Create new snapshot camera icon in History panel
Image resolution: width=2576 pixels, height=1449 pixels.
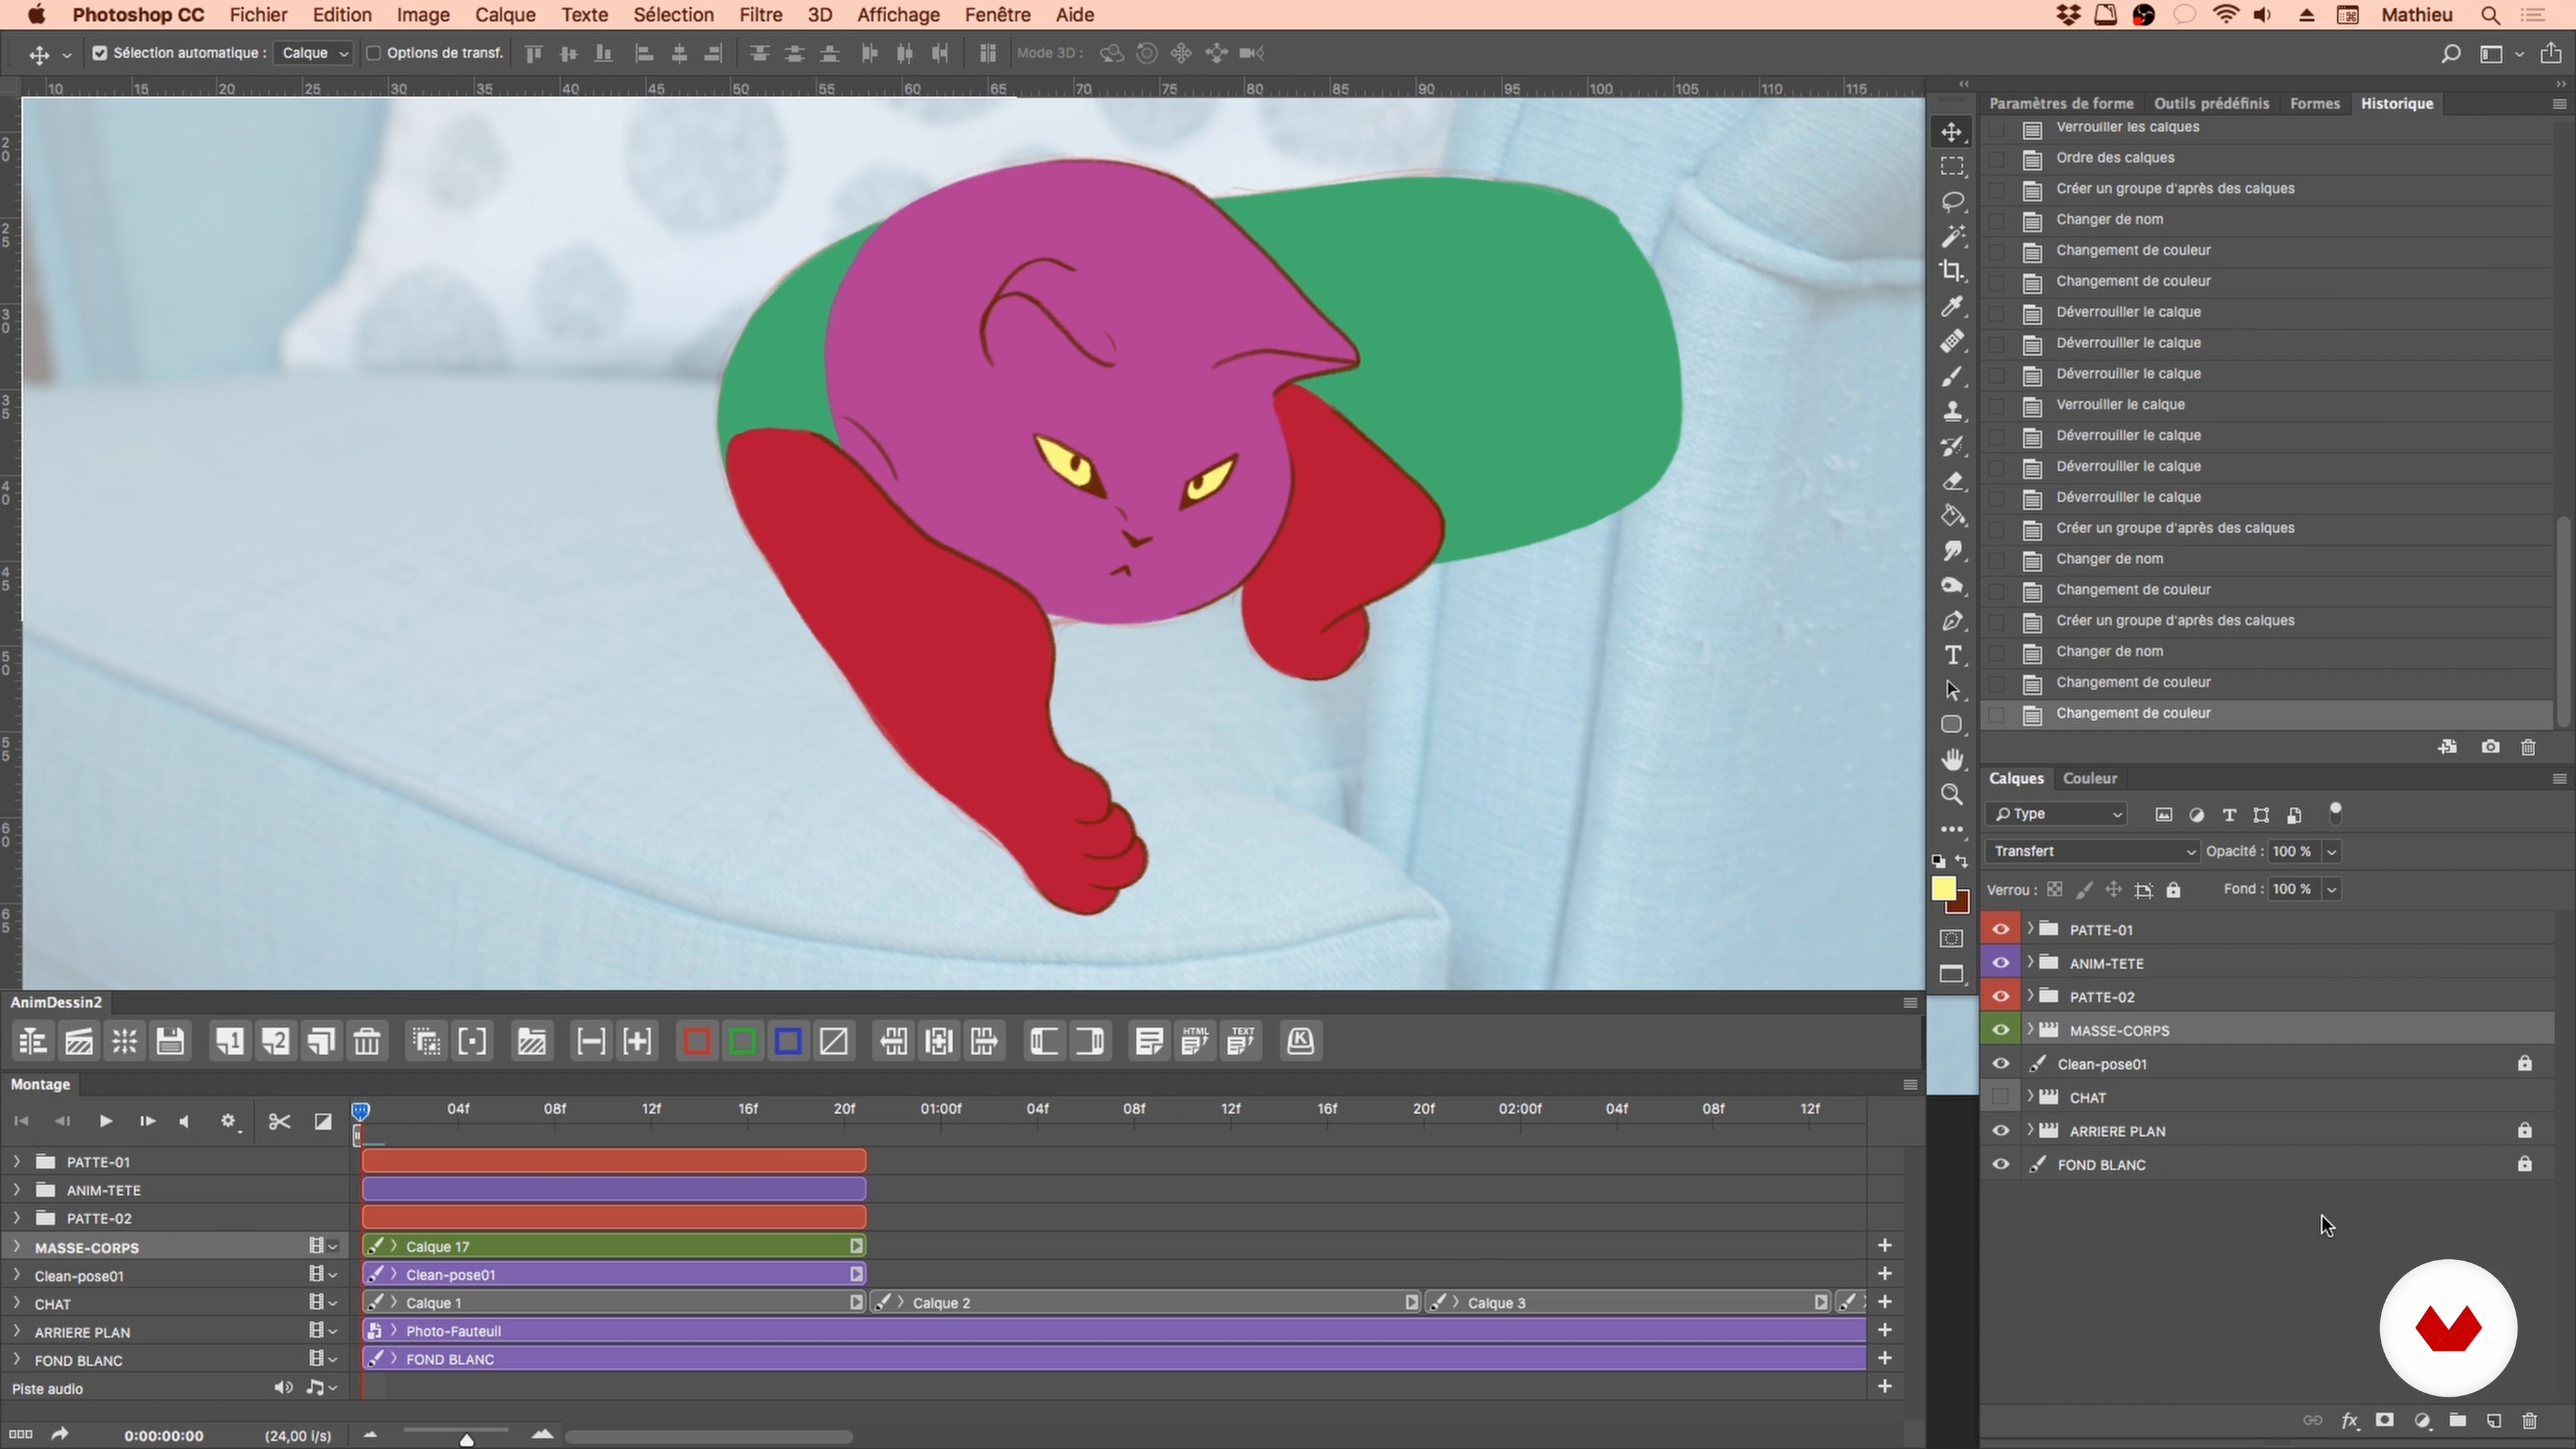2490,747
